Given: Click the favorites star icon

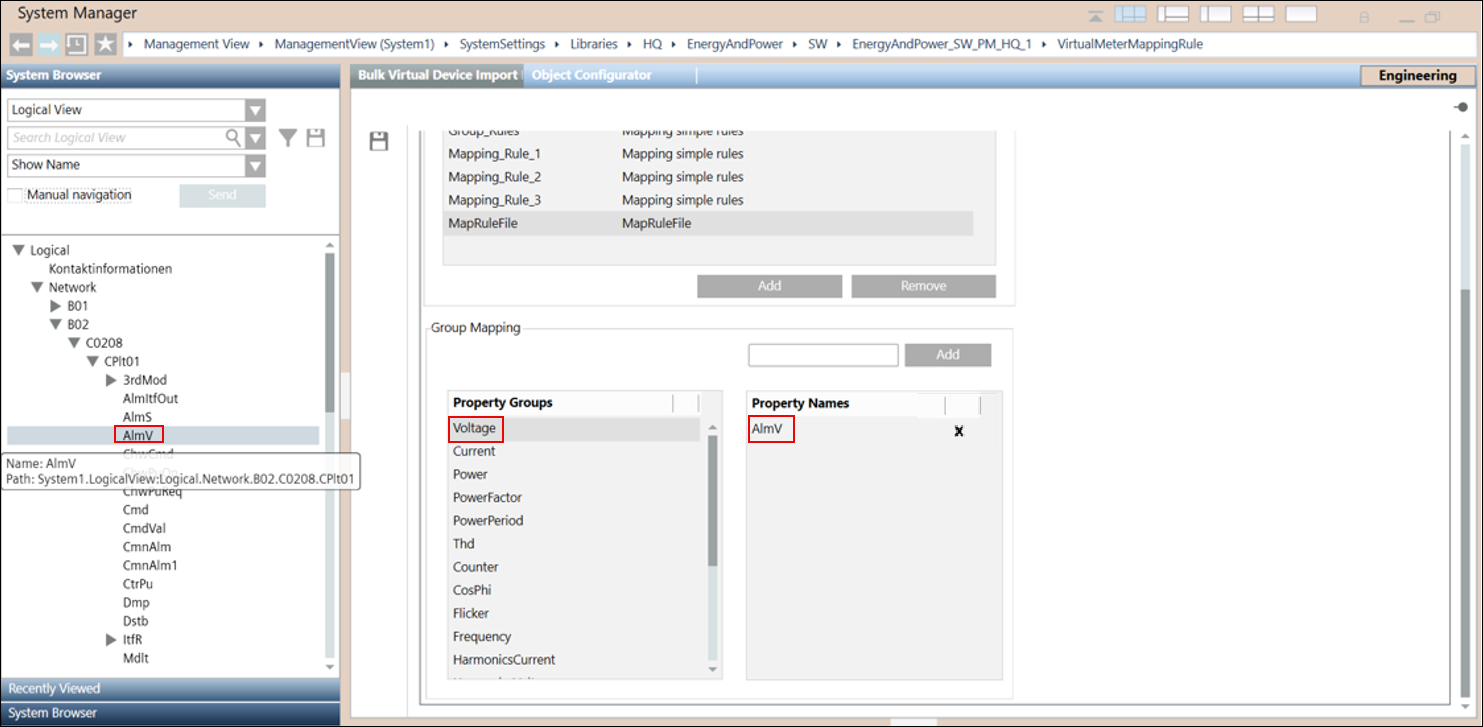Looking at the screenshot, I should pyautogui.click(x=105, y=45).
